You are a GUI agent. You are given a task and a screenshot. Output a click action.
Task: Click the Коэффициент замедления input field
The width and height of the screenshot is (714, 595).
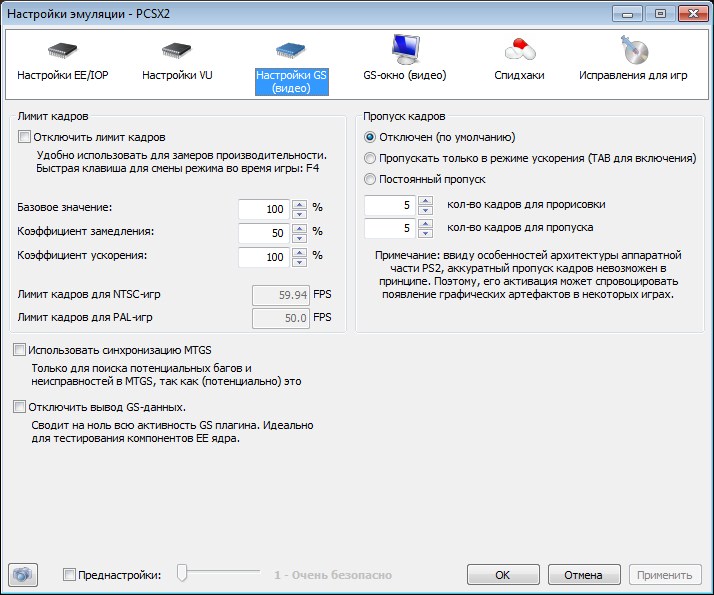point(264,233)
